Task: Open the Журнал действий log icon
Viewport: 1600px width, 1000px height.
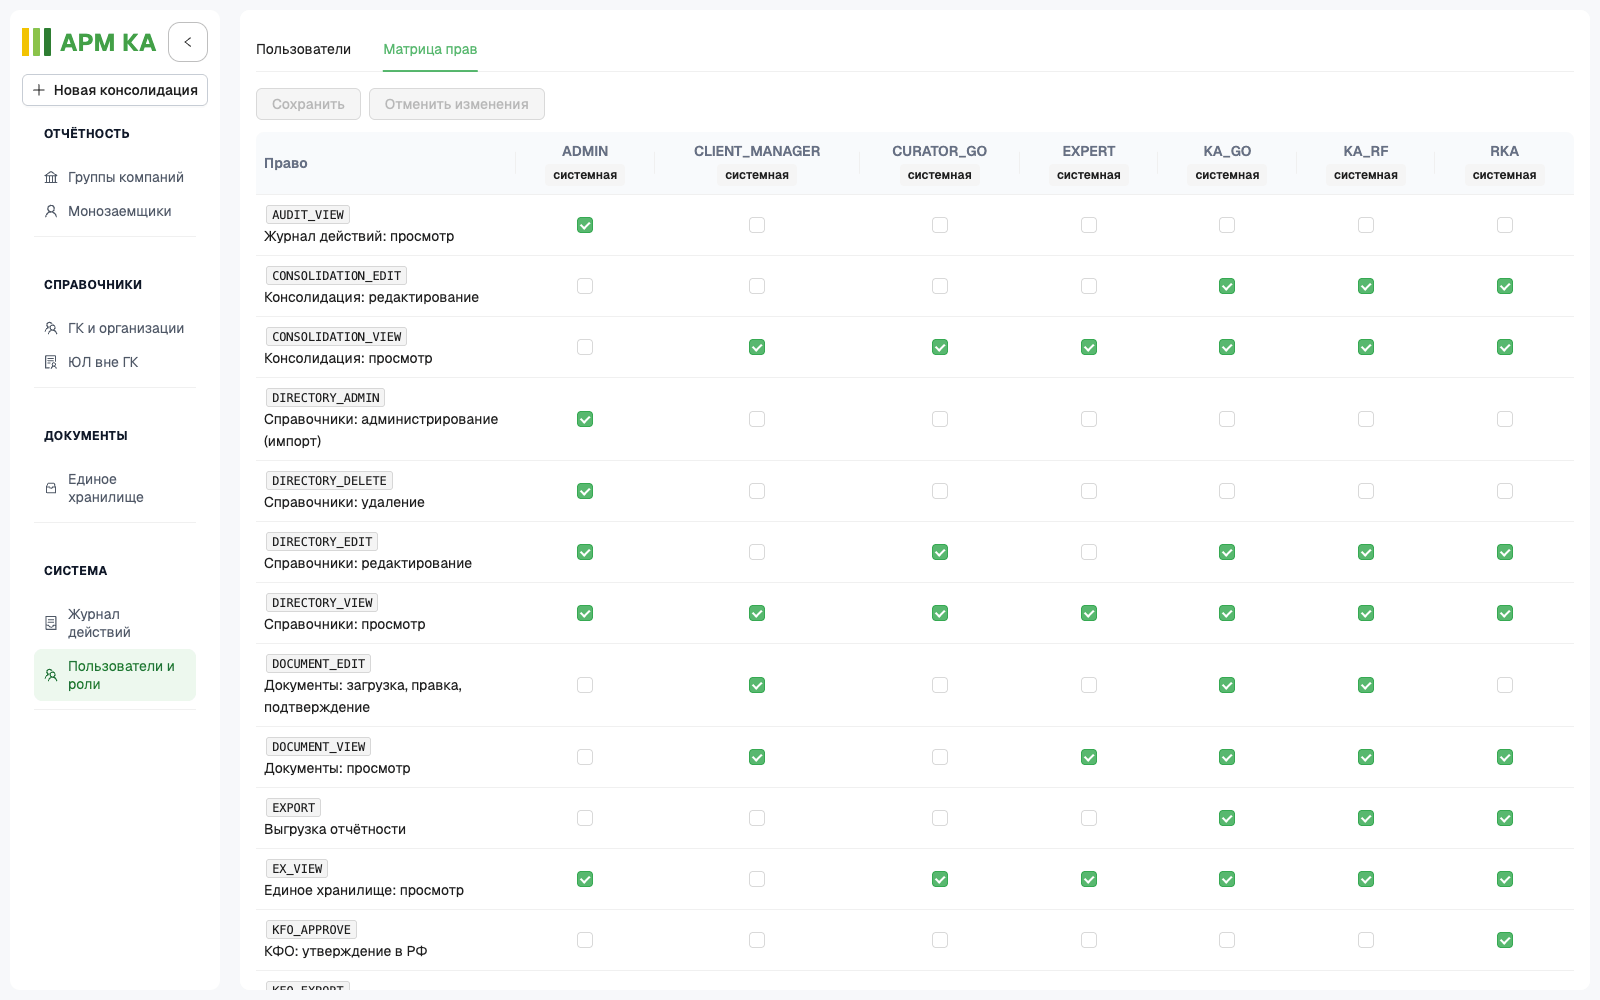Action: 51,623
